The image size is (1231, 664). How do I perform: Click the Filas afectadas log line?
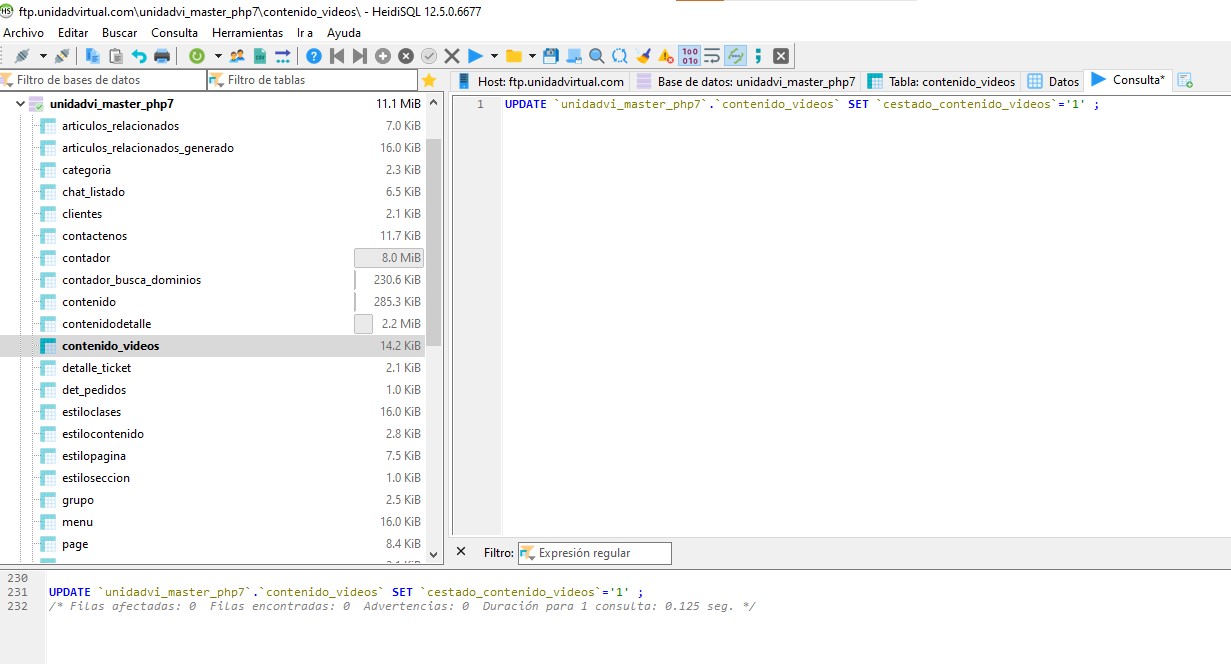coord(402,606)
